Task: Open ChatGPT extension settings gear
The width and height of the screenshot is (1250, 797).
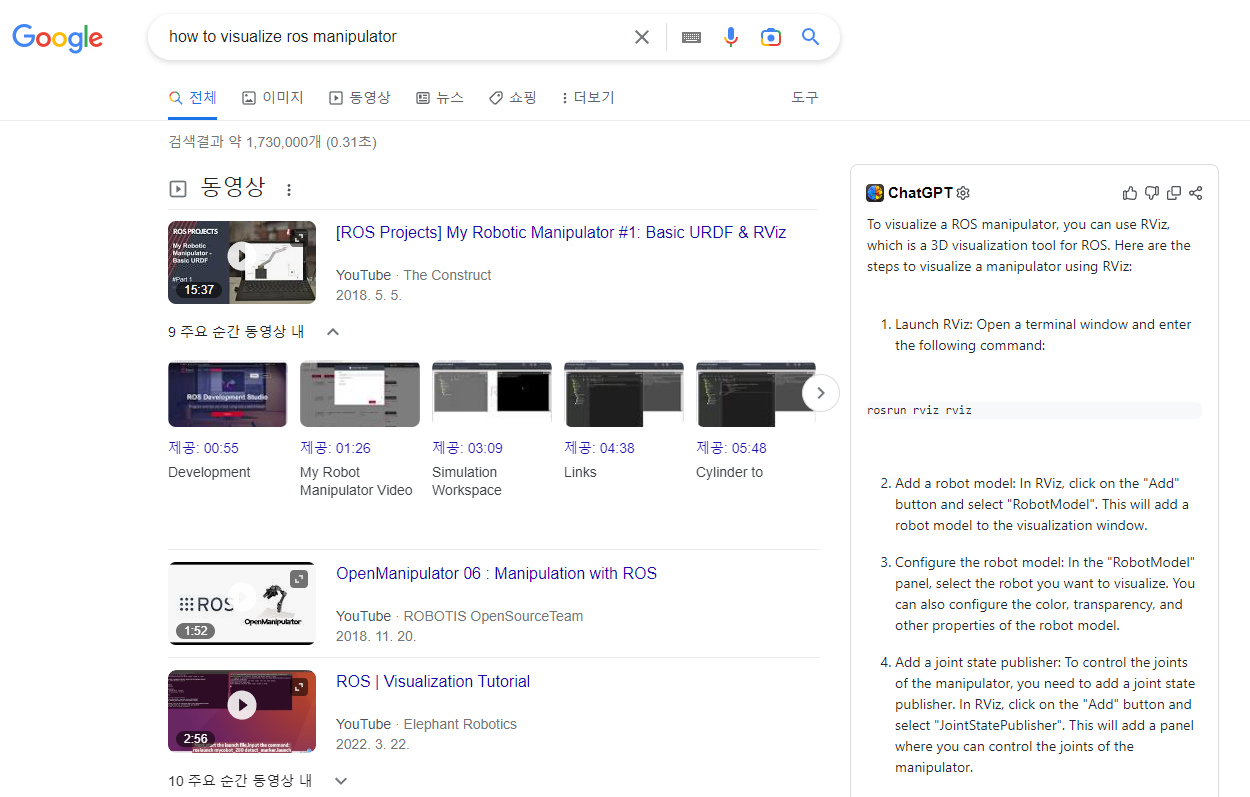Action: tap(964, 193)
